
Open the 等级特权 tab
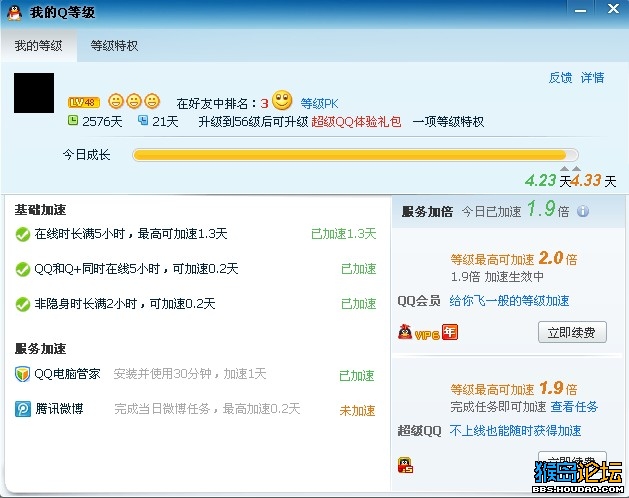[x=114, y=46]
